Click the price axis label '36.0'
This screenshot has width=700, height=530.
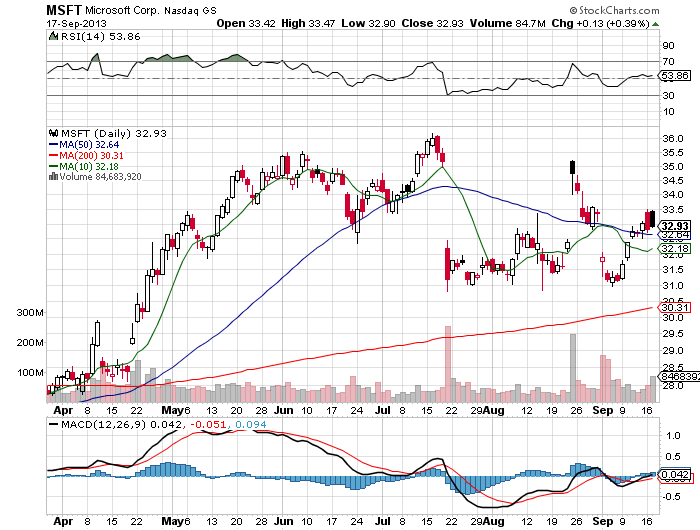[672, 139]
